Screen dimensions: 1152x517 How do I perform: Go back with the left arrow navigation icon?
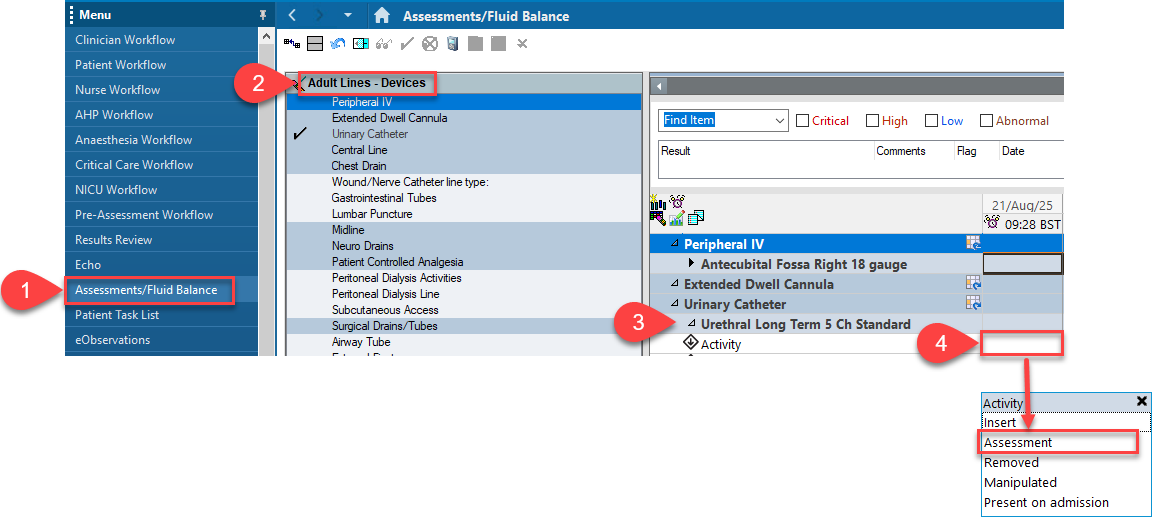tap(292, 15)
